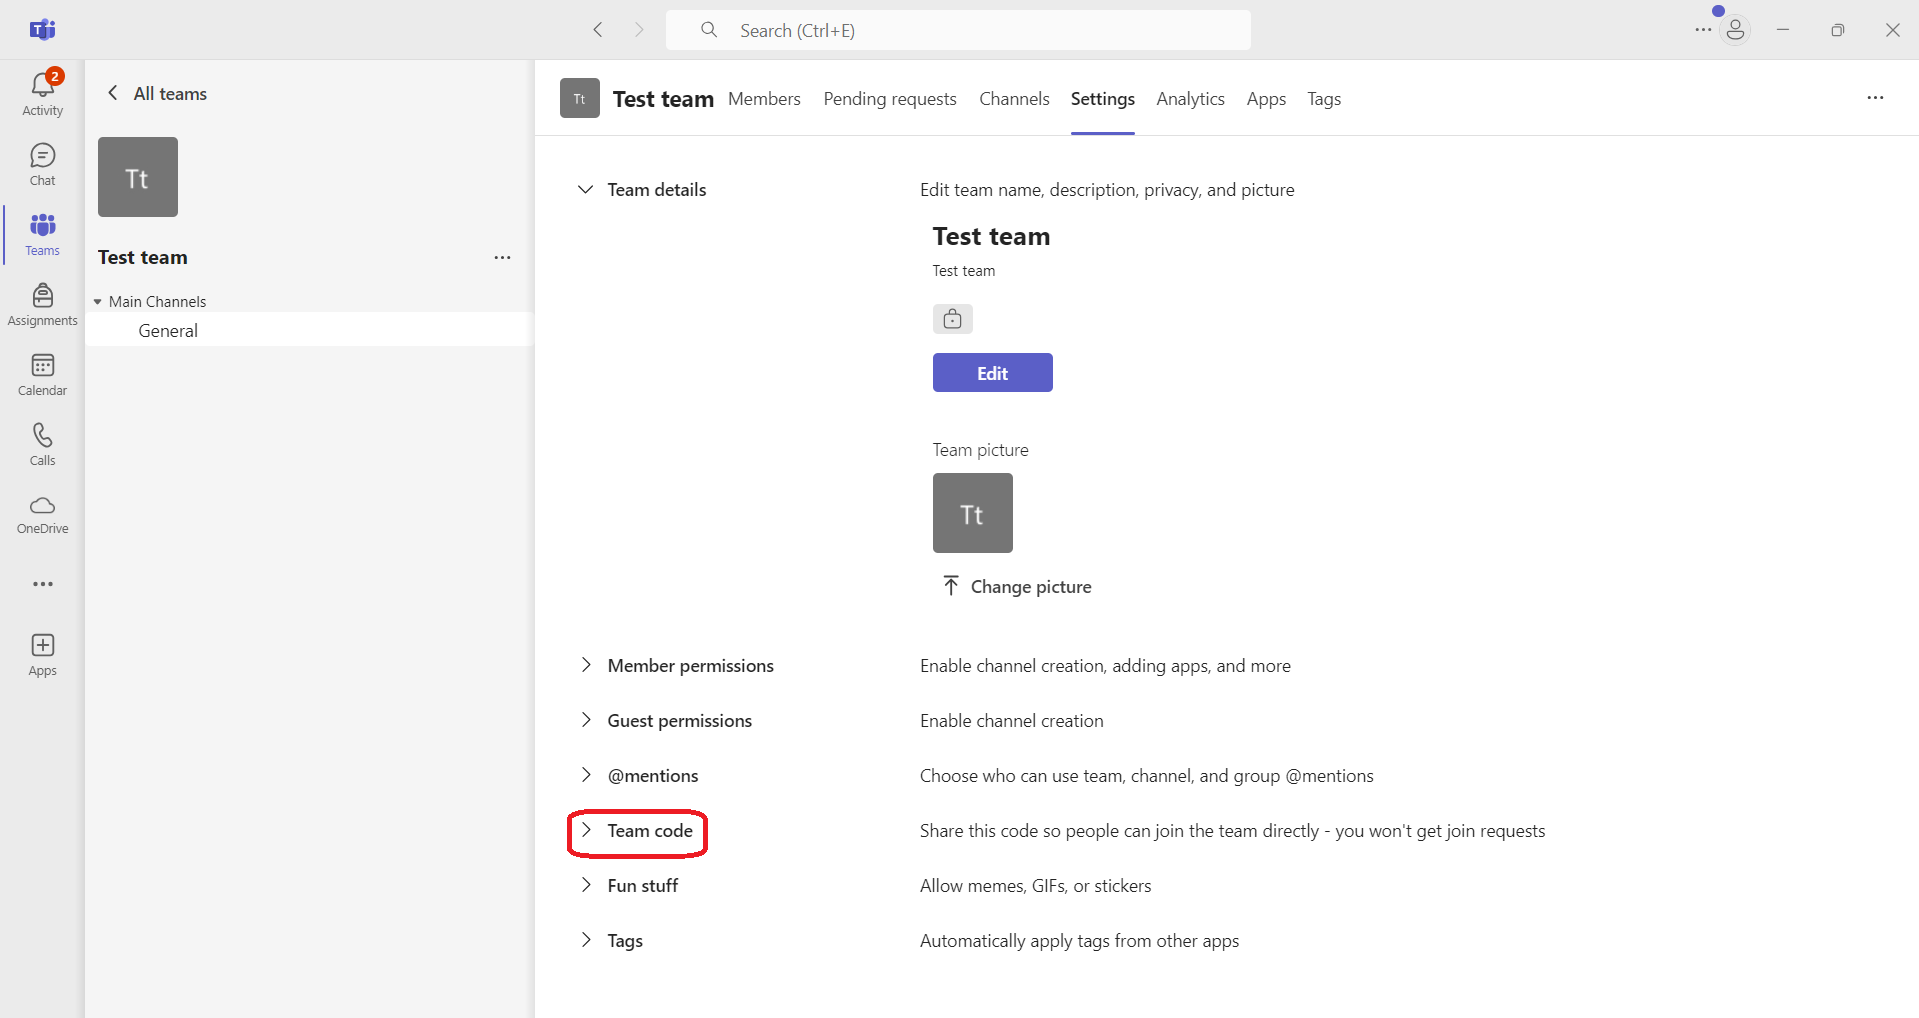1919x1018 pixels.
Task: Go back with the navigation arrow
Action: (598, 30)
